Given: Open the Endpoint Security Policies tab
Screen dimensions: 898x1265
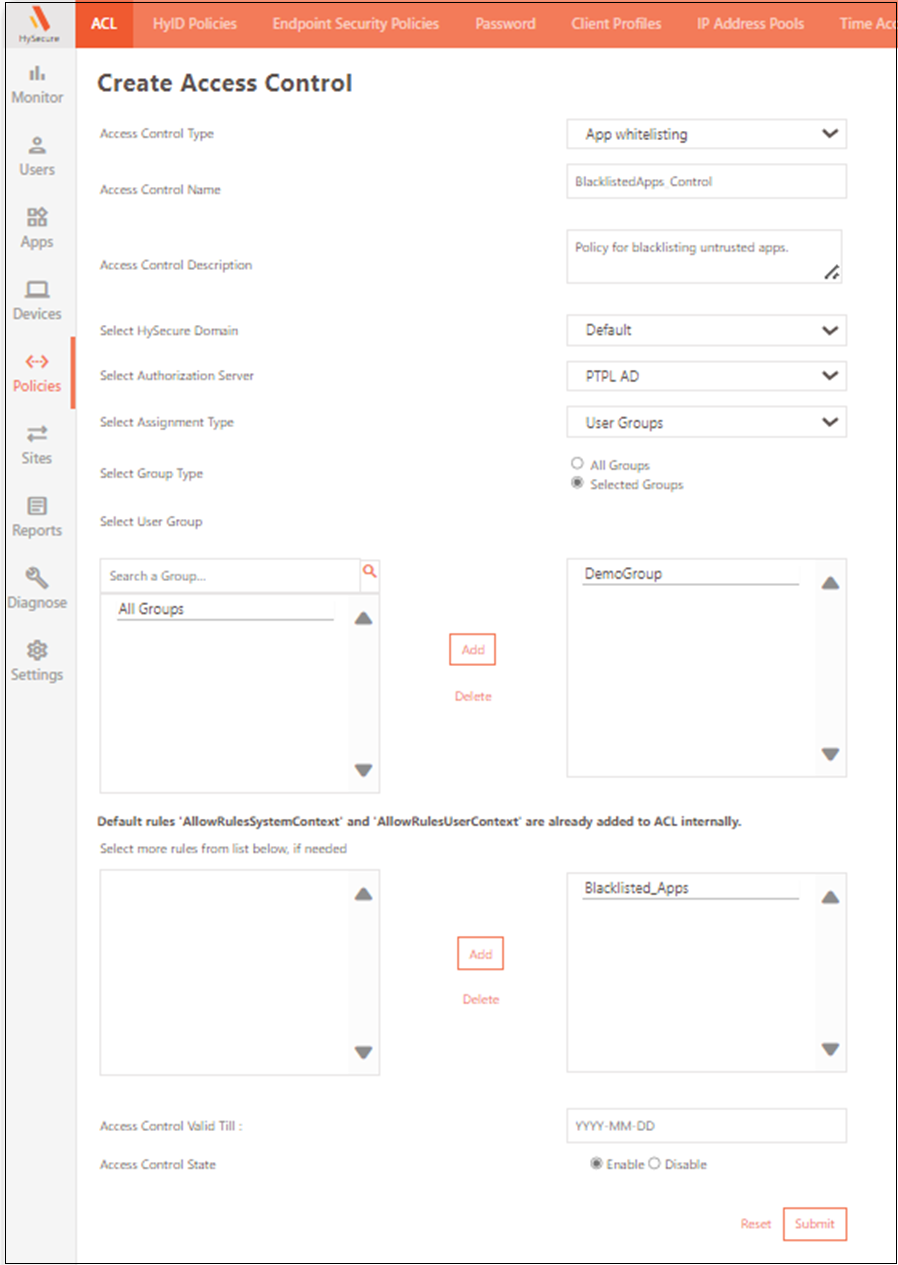Looking at the screenshot, I should 355,23.
